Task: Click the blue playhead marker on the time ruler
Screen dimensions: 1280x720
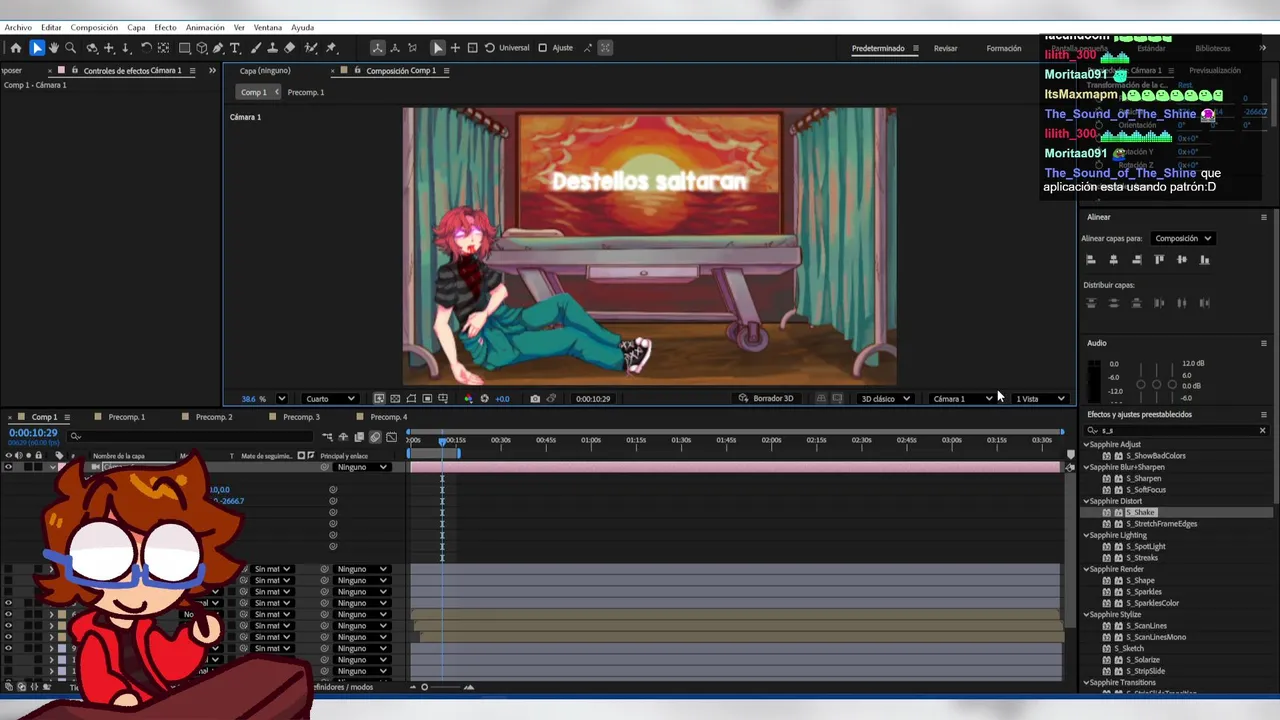Action: click(442, 440)
